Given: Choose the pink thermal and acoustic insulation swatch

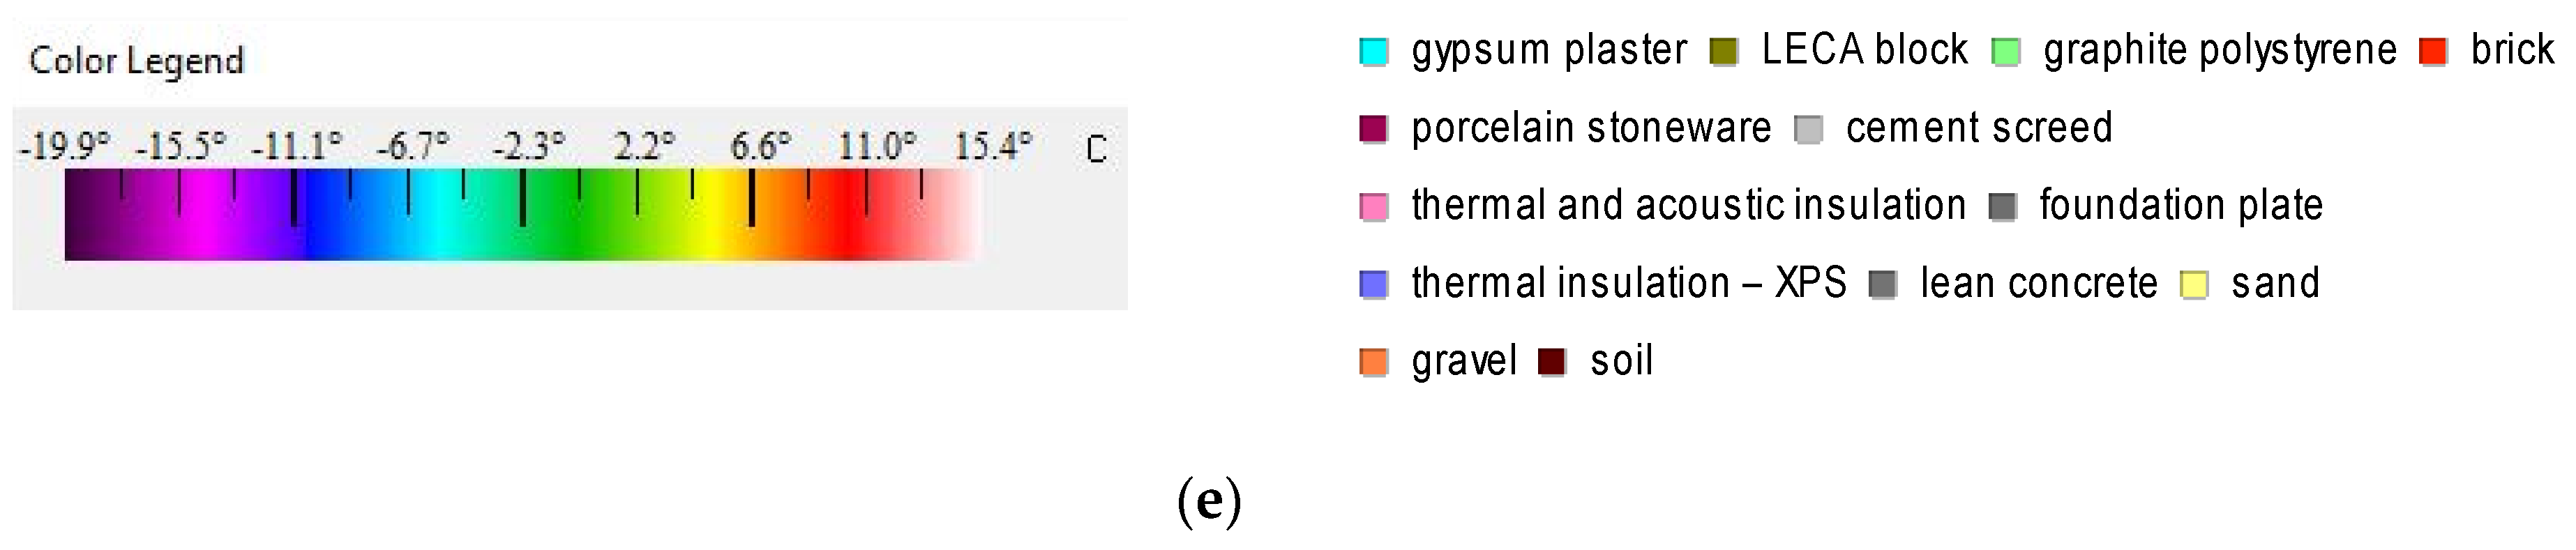Looking at the screenshot, I should (1374, 207).
